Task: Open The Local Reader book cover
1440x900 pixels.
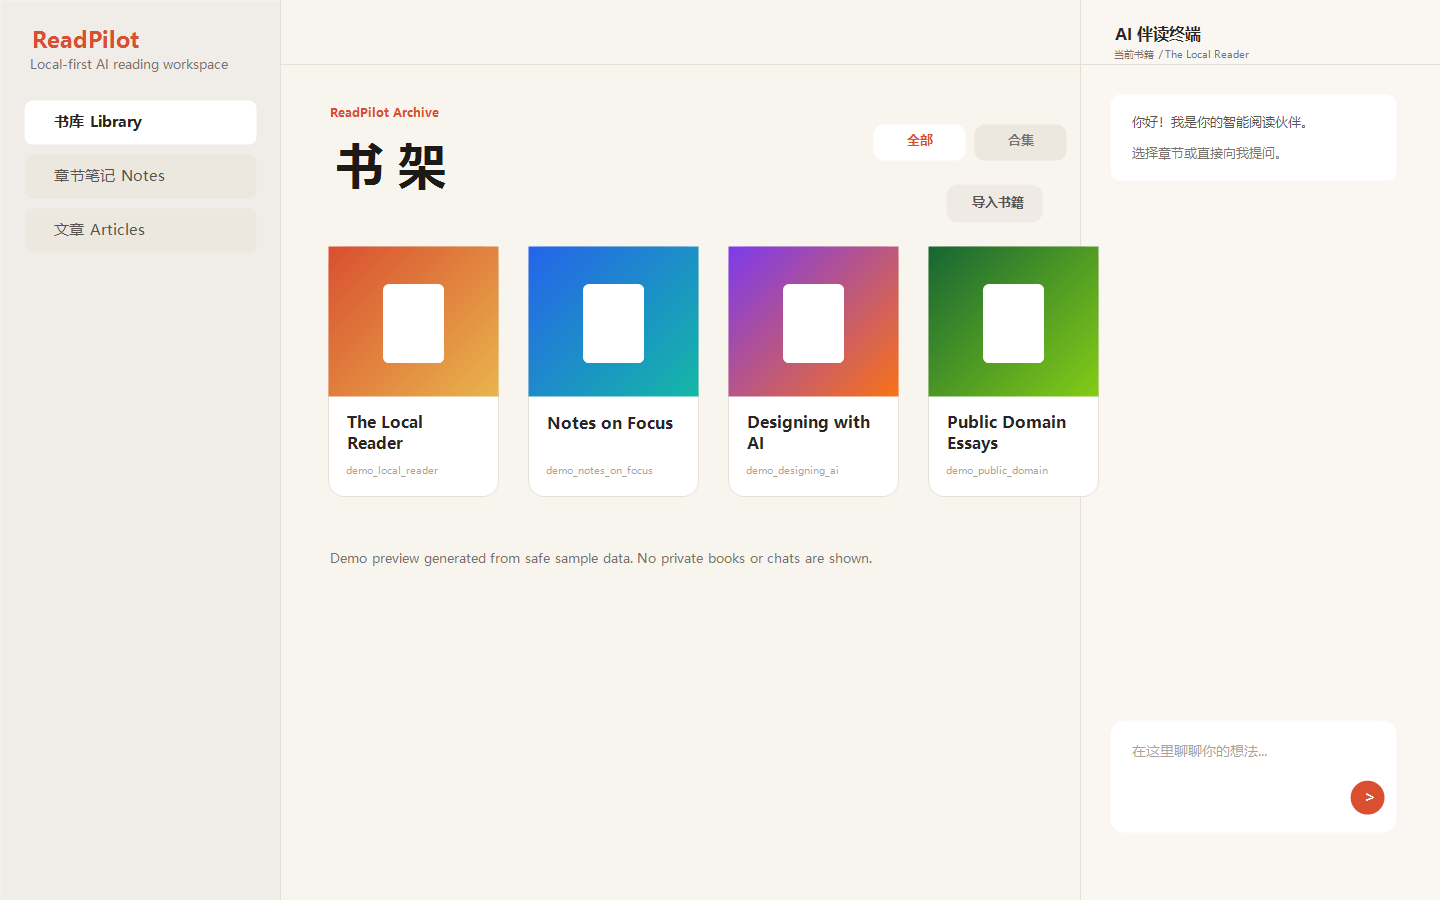Action: point(413,321)
